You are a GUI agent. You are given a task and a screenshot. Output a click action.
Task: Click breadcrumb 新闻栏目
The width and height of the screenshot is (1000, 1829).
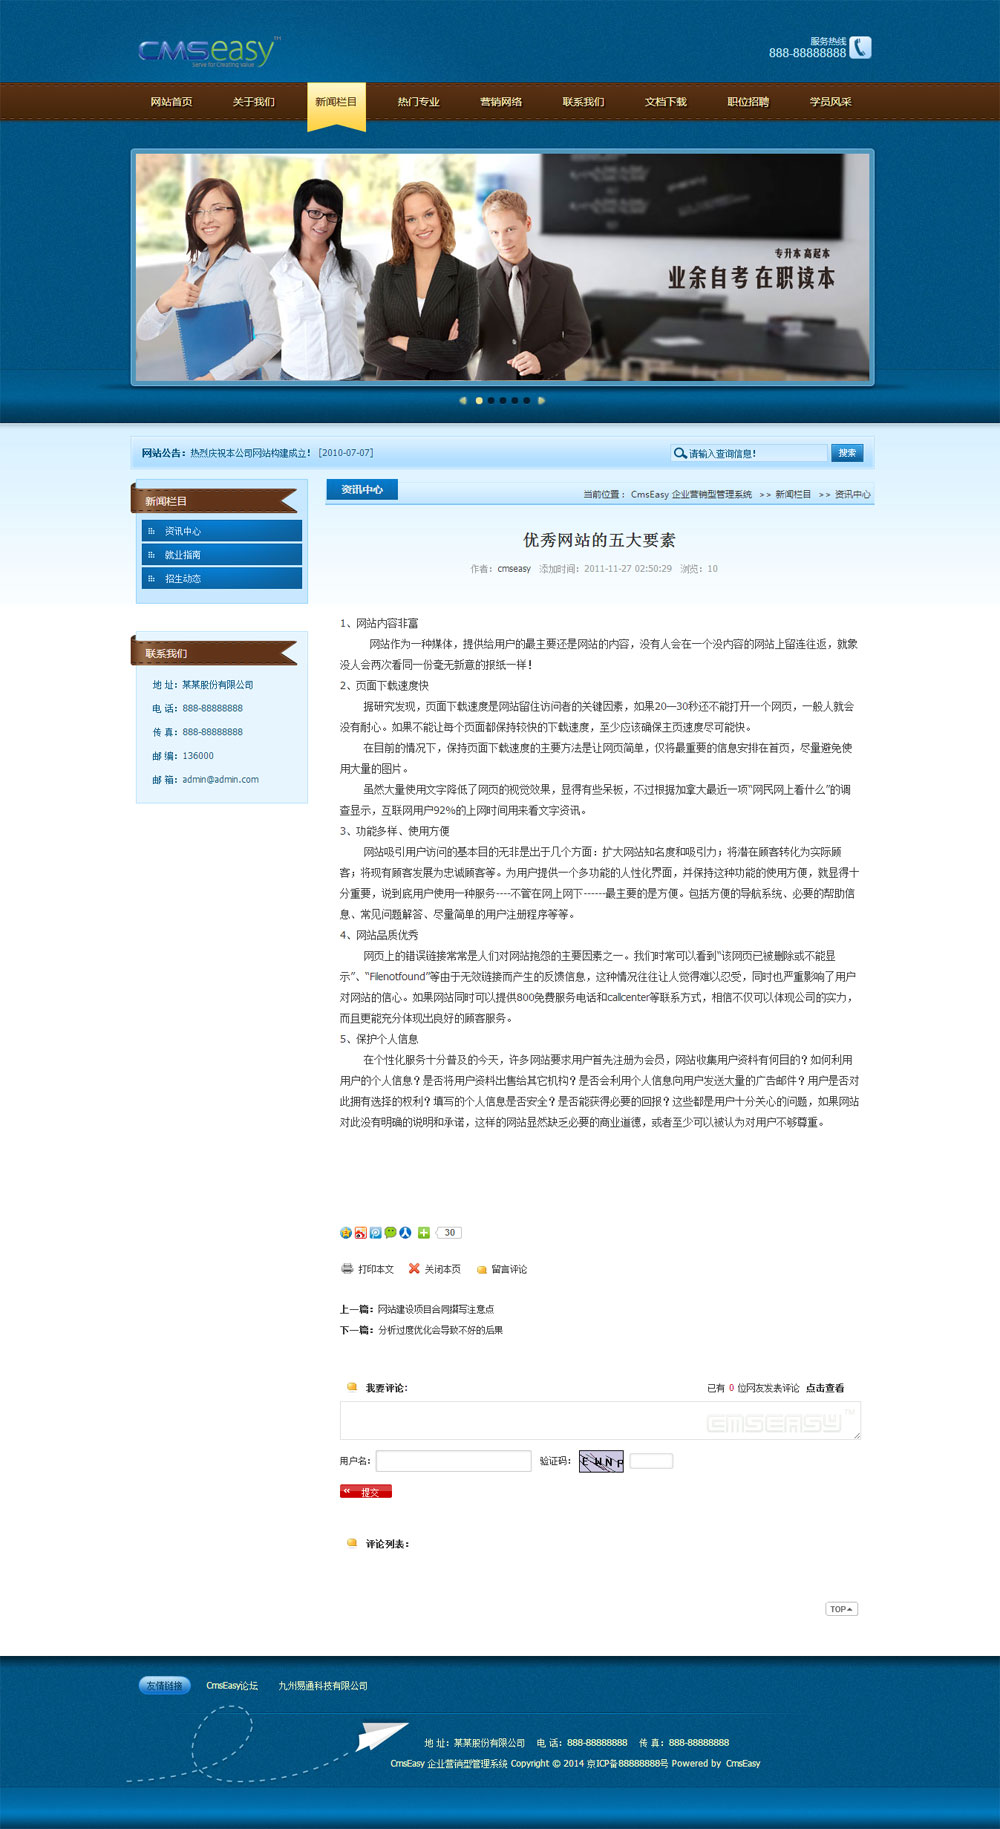793,495
